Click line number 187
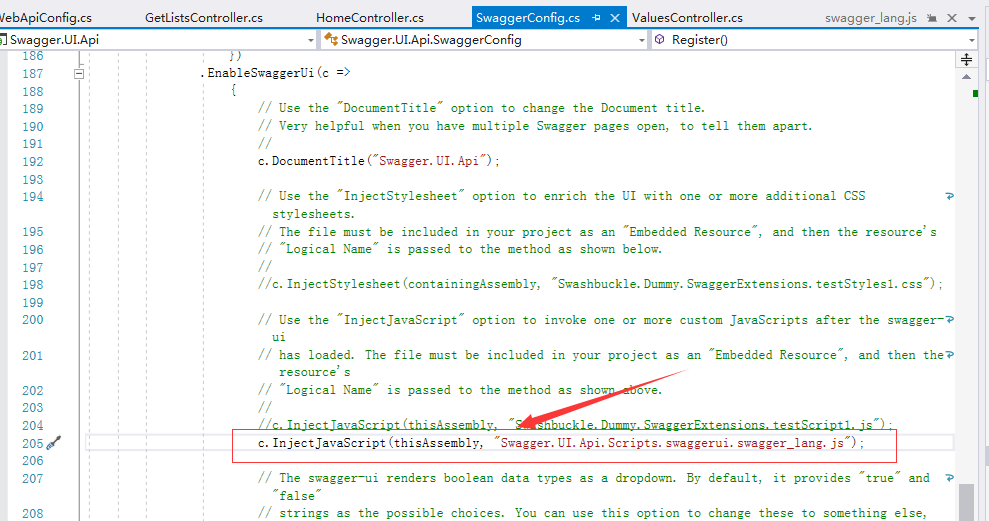989x521 pixels. [x=33, y=74]
